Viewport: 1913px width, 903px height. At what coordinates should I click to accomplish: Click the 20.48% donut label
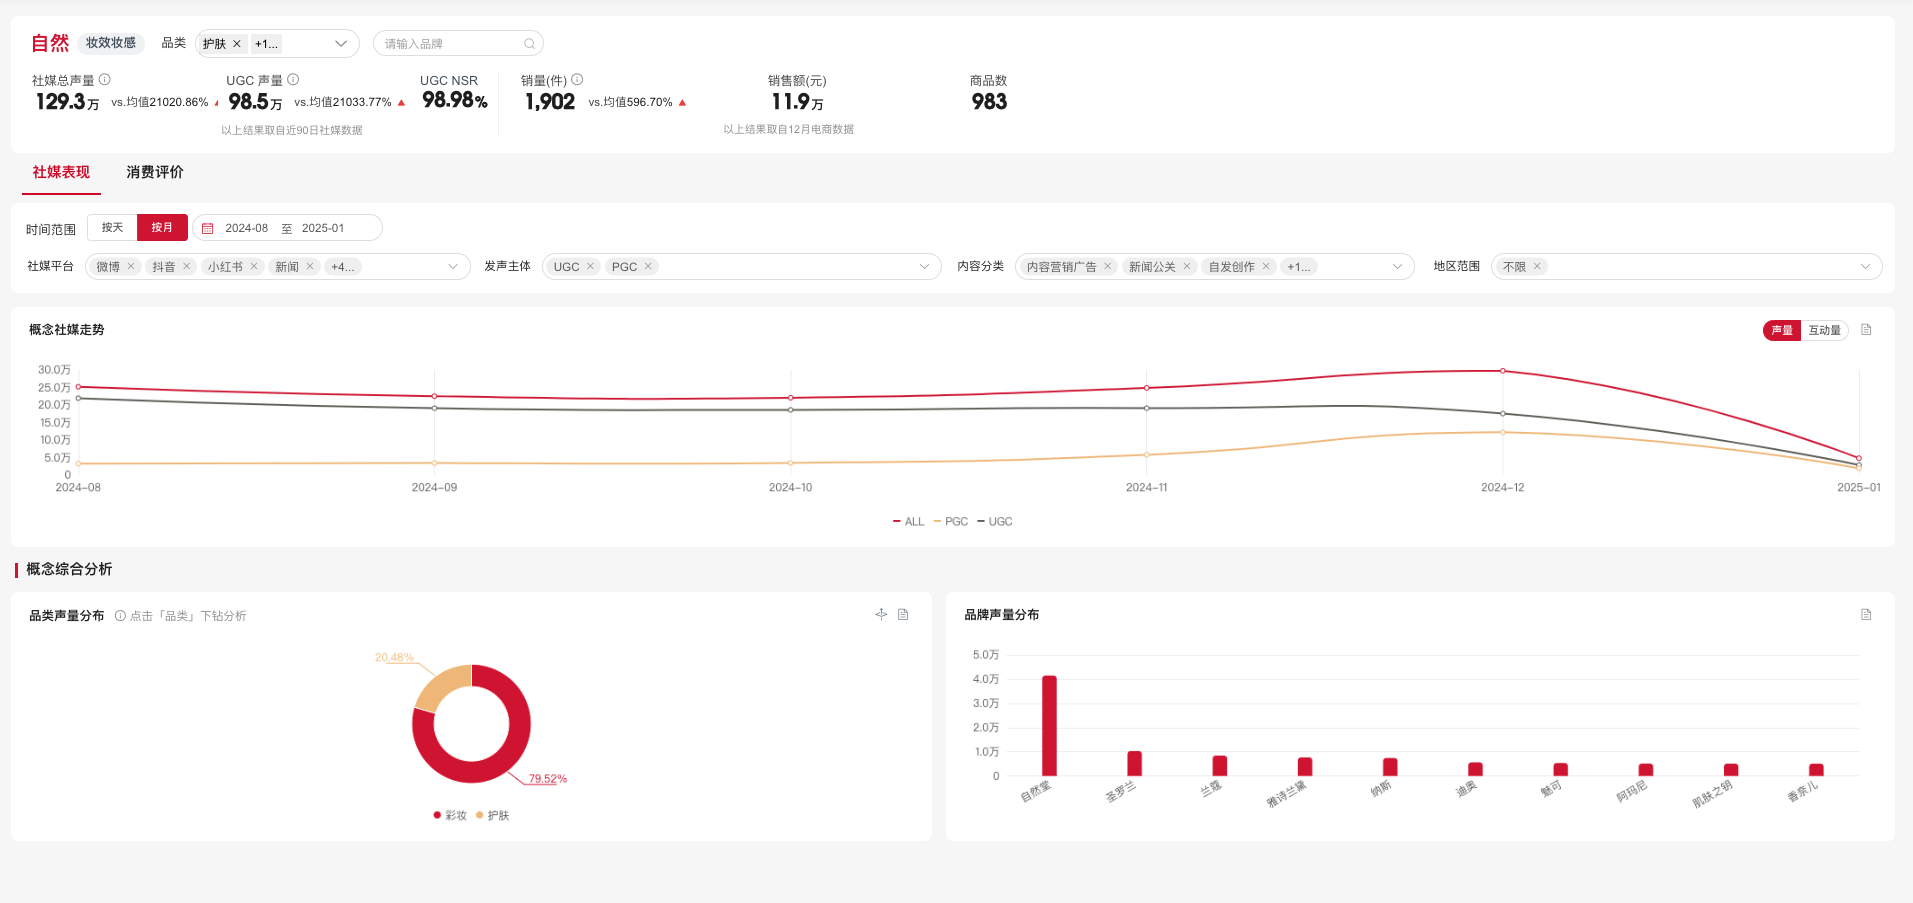394,658
